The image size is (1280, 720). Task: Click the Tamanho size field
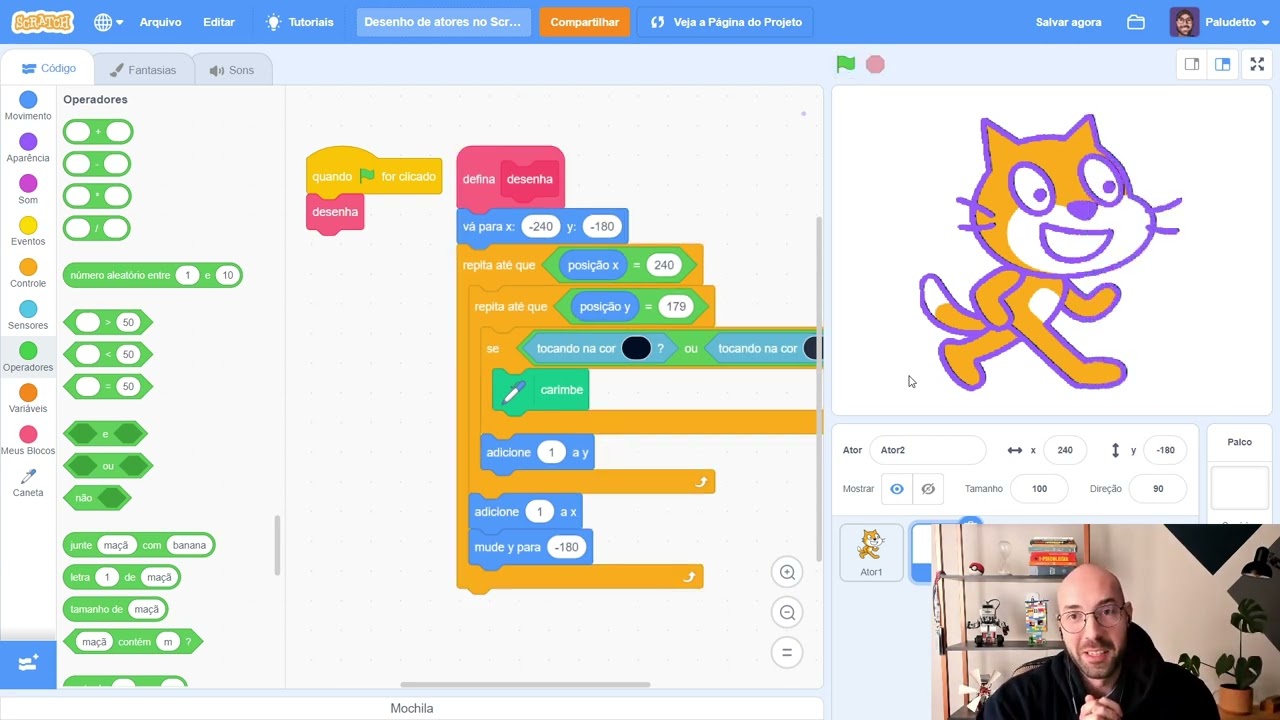point(1039,489)
